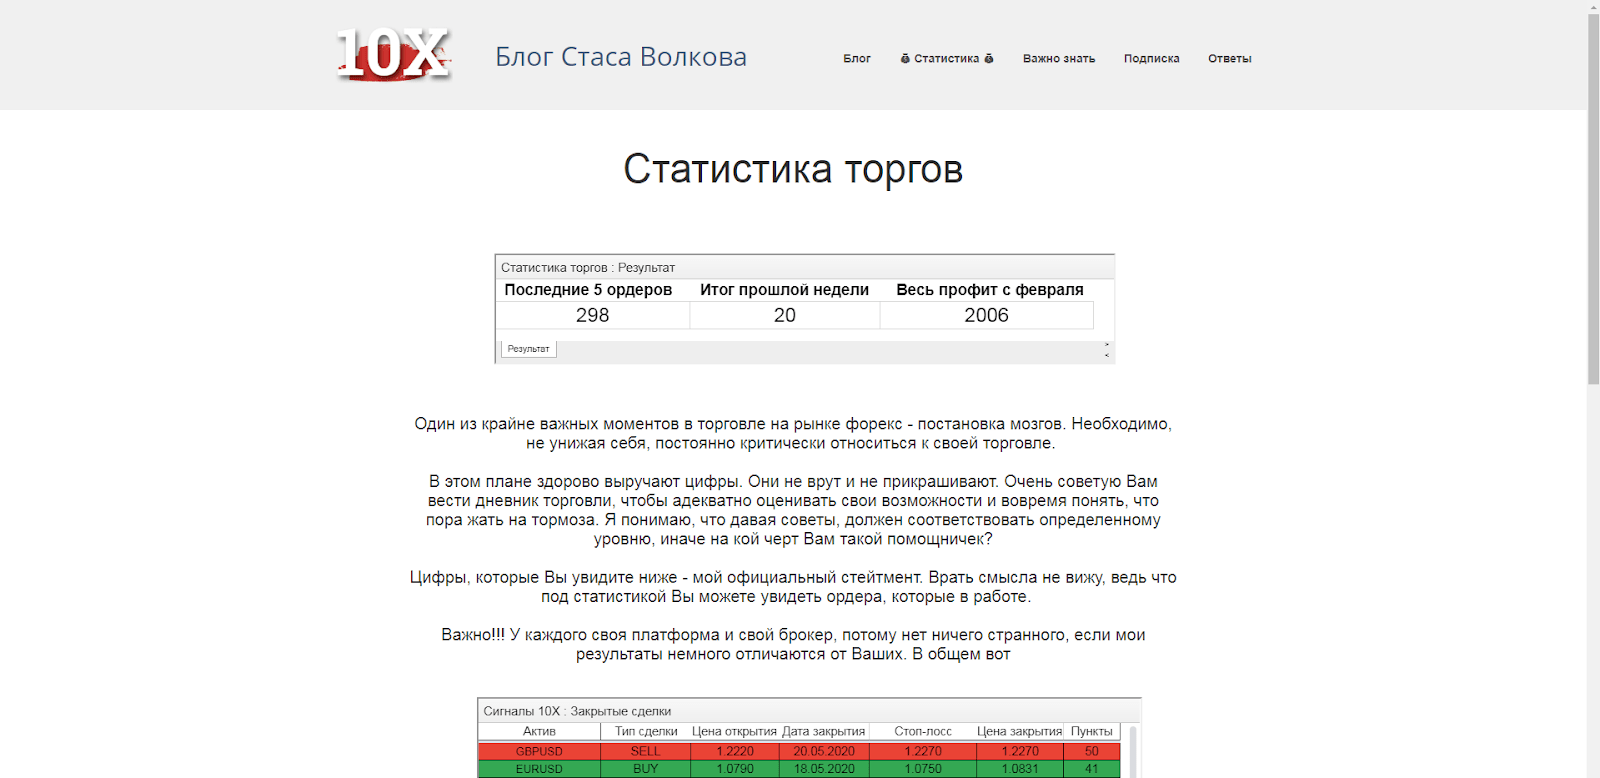Viewport: 1600px width, 778px height.
Task: Open the Подписка menu item
Action: 1152,59
